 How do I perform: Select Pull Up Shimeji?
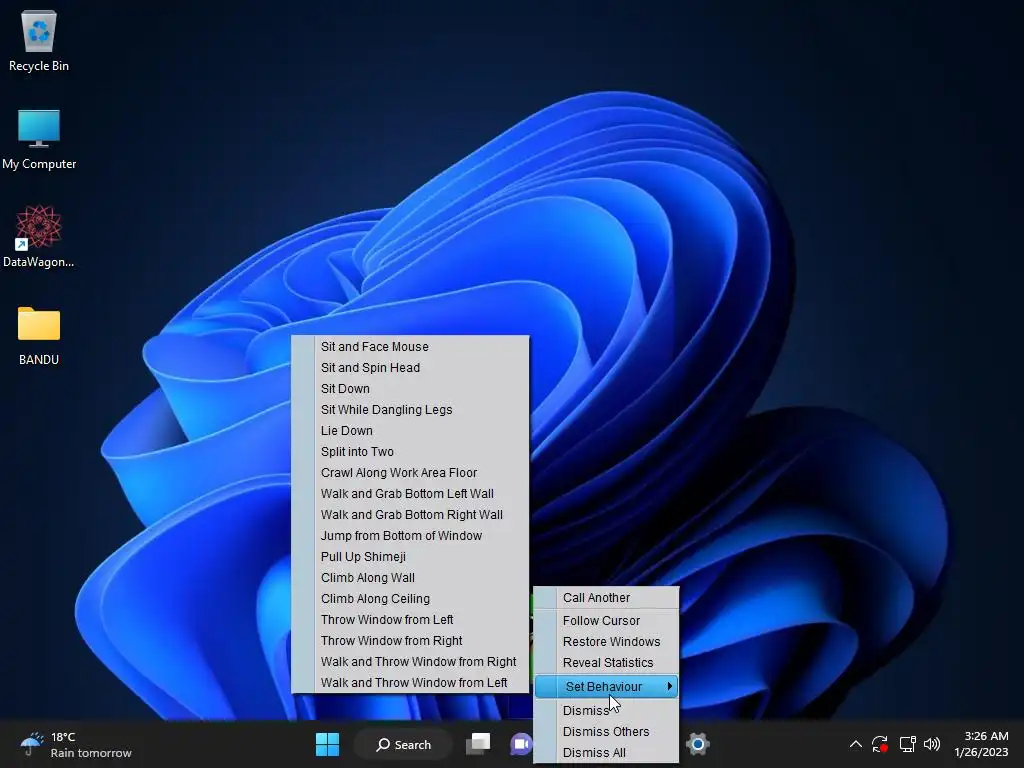coord(410,556)
